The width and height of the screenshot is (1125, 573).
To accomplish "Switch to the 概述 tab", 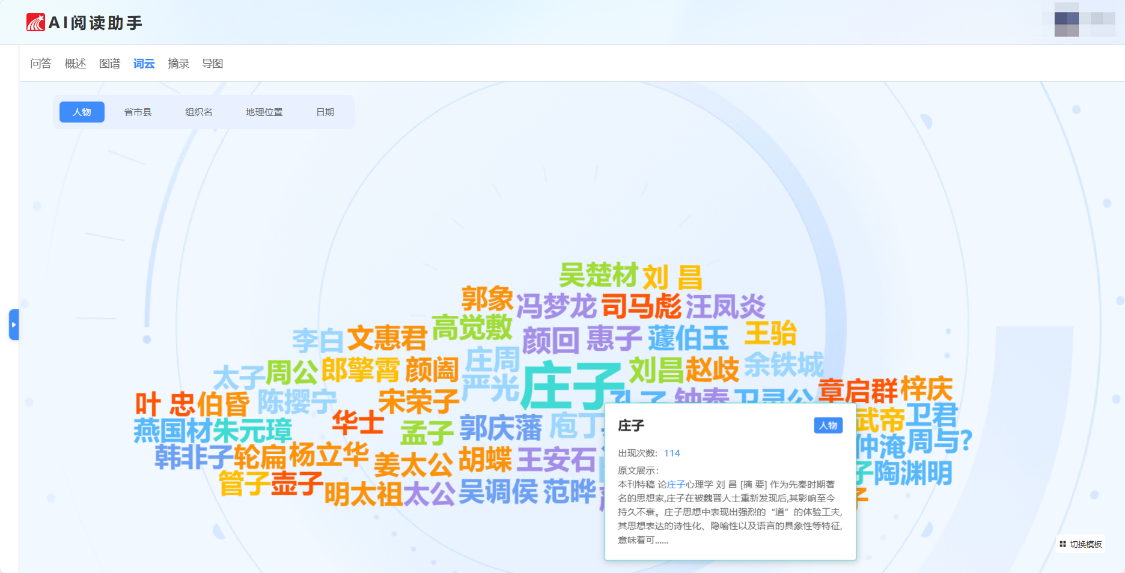I will pyautogui.click(x=75, y=64).
